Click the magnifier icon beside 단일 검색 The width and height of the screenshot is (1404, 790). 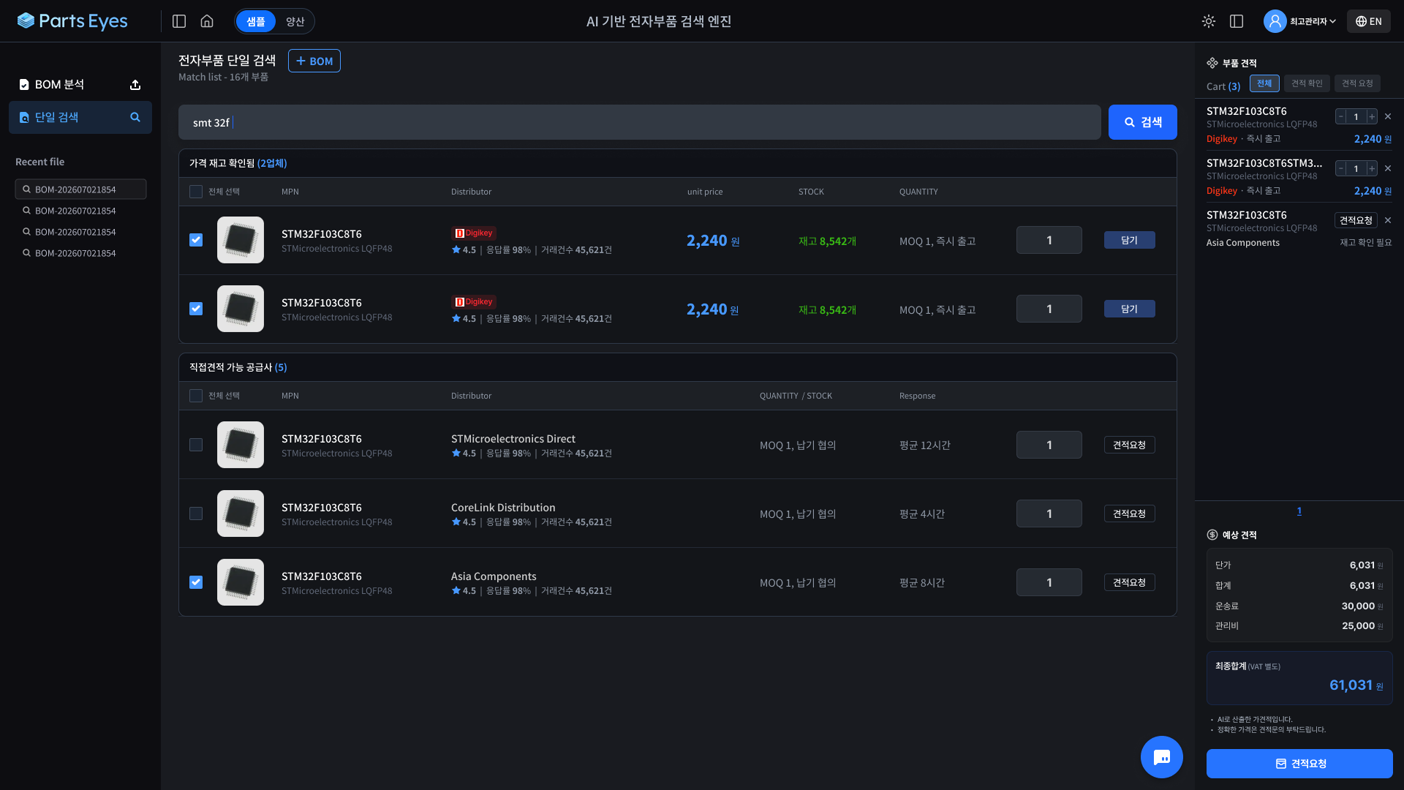tap(135, 117)
